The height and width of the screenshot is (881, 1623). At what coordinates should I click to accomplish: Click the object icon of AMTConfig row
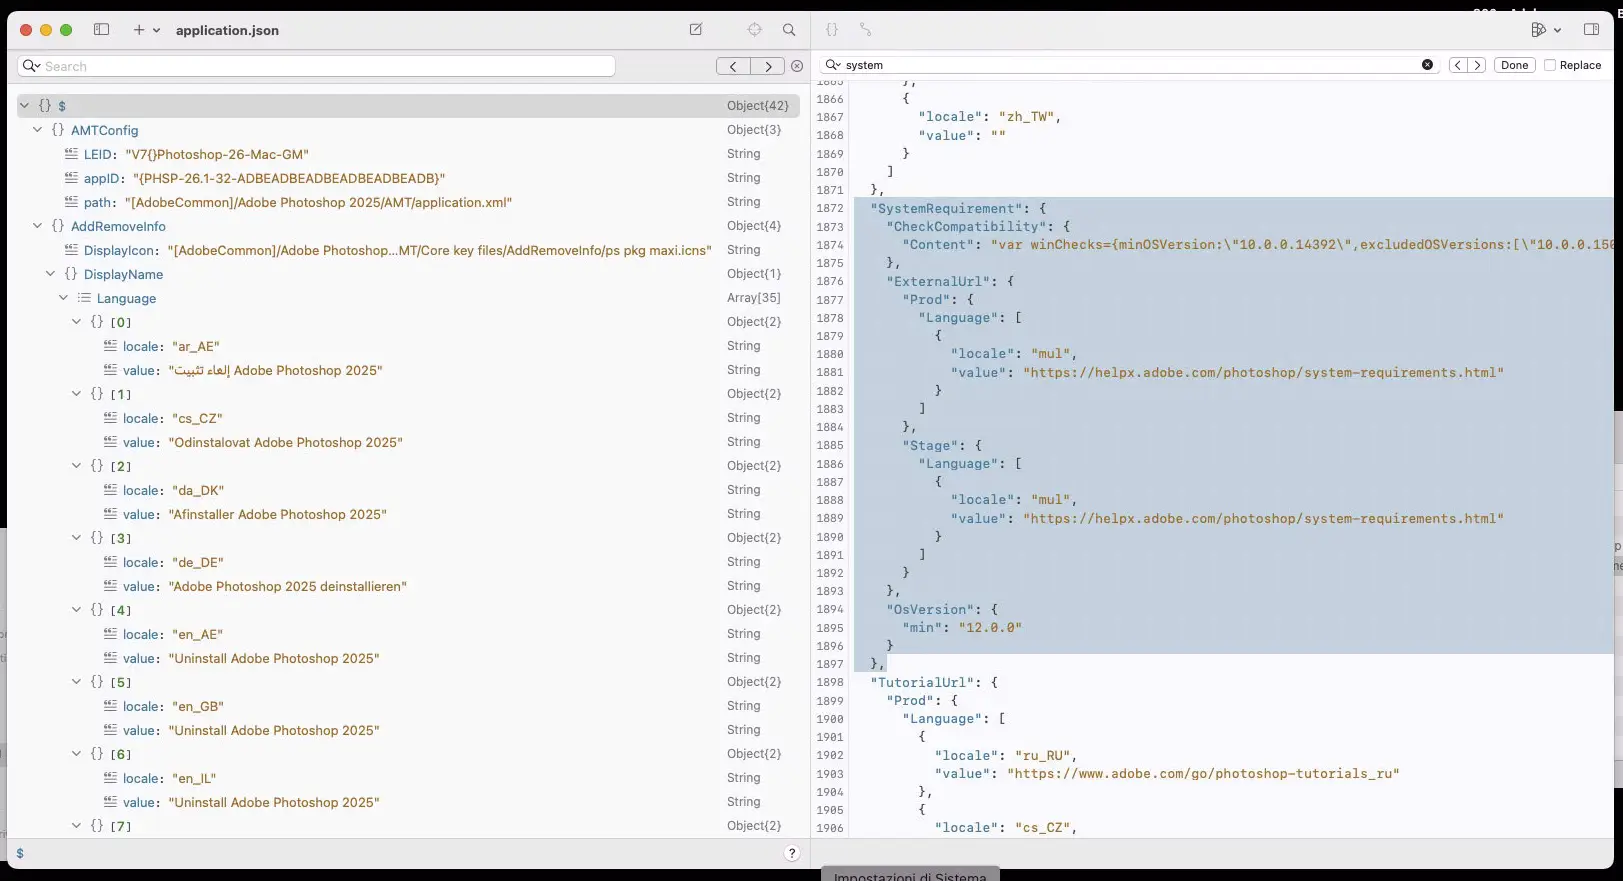coord(58,130)
